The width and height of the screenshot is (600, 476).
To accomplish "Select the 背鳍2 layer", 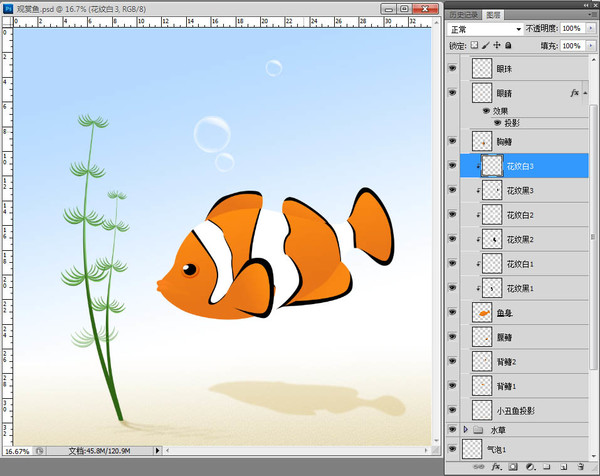I will pos(524,362).
